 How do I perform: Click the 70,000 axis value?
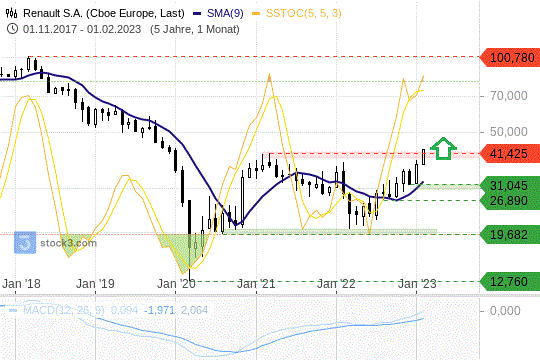point(508,95)
